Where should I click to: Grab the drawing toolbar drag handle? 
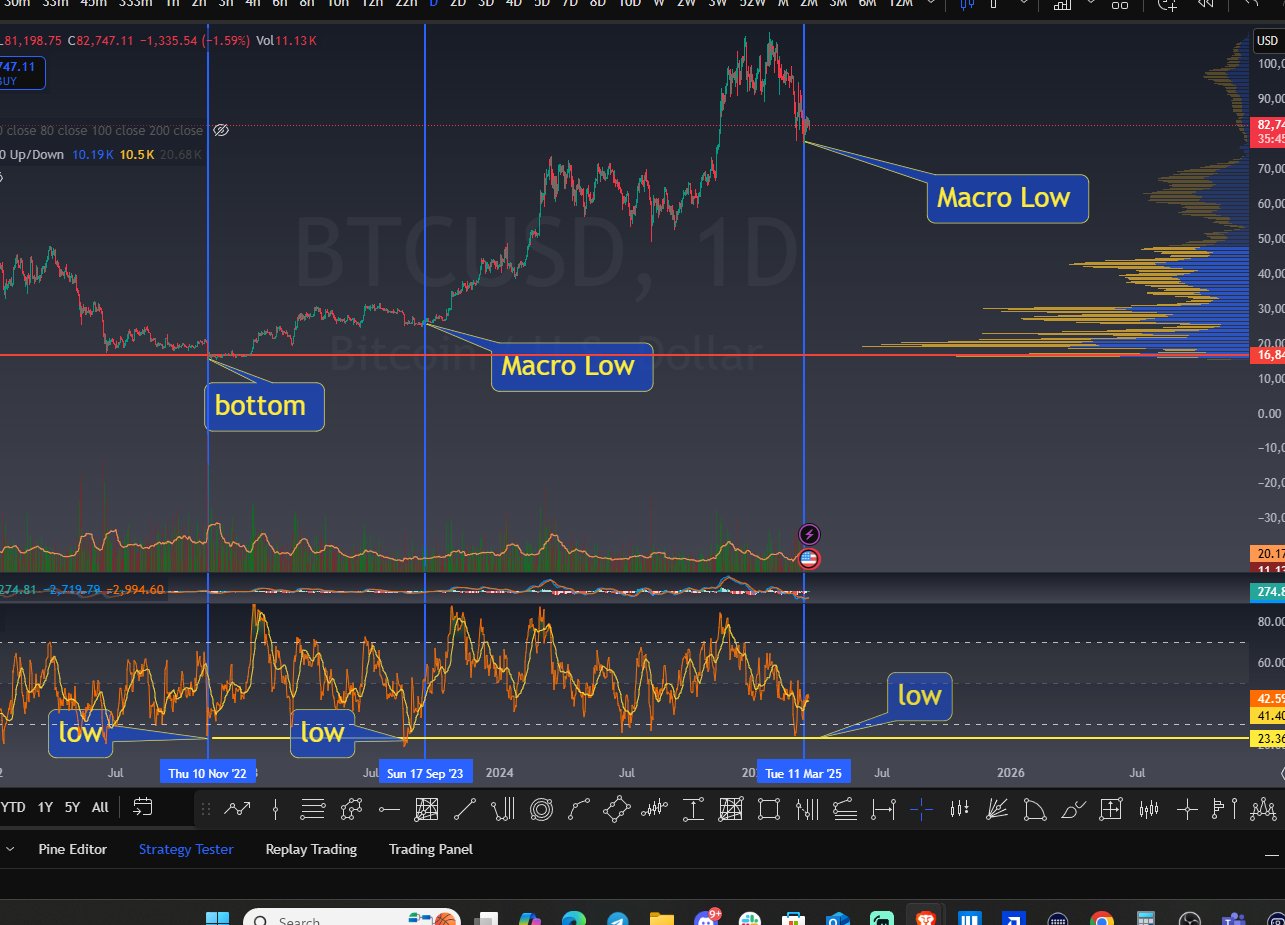[x=206, y=809]
